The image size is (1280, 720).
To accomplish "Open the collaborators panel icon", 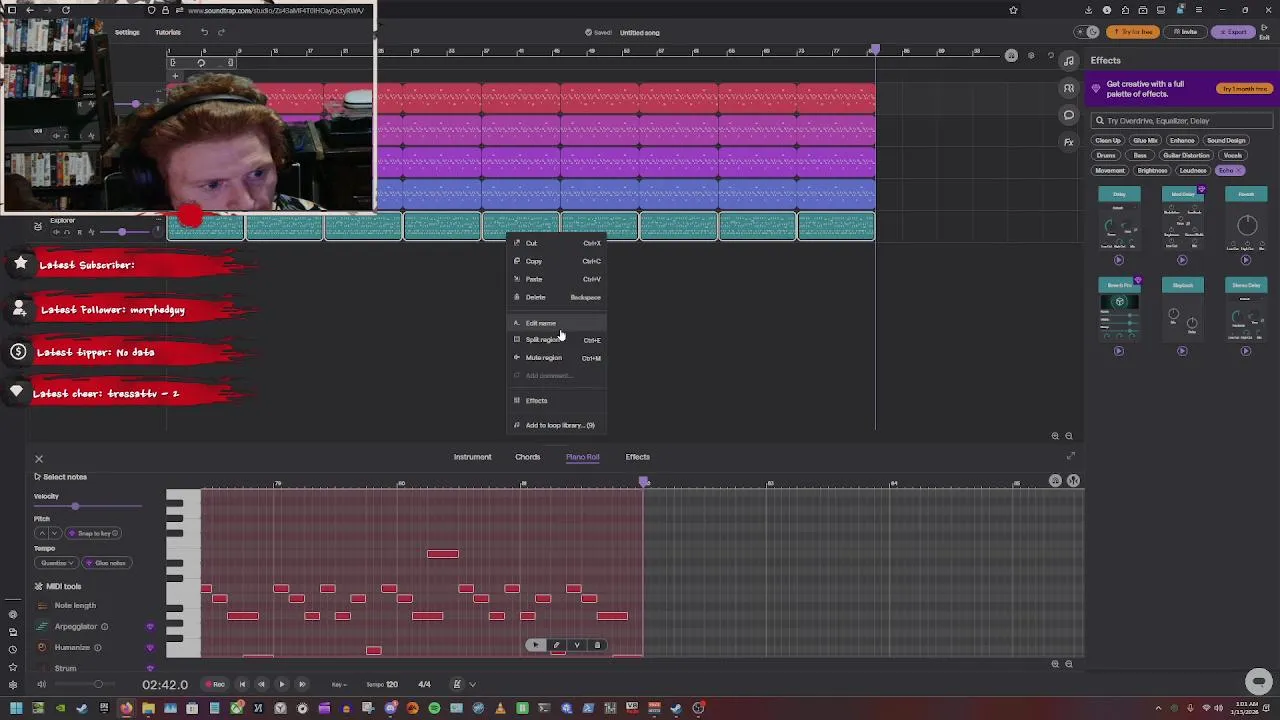I will [1069, 88].
